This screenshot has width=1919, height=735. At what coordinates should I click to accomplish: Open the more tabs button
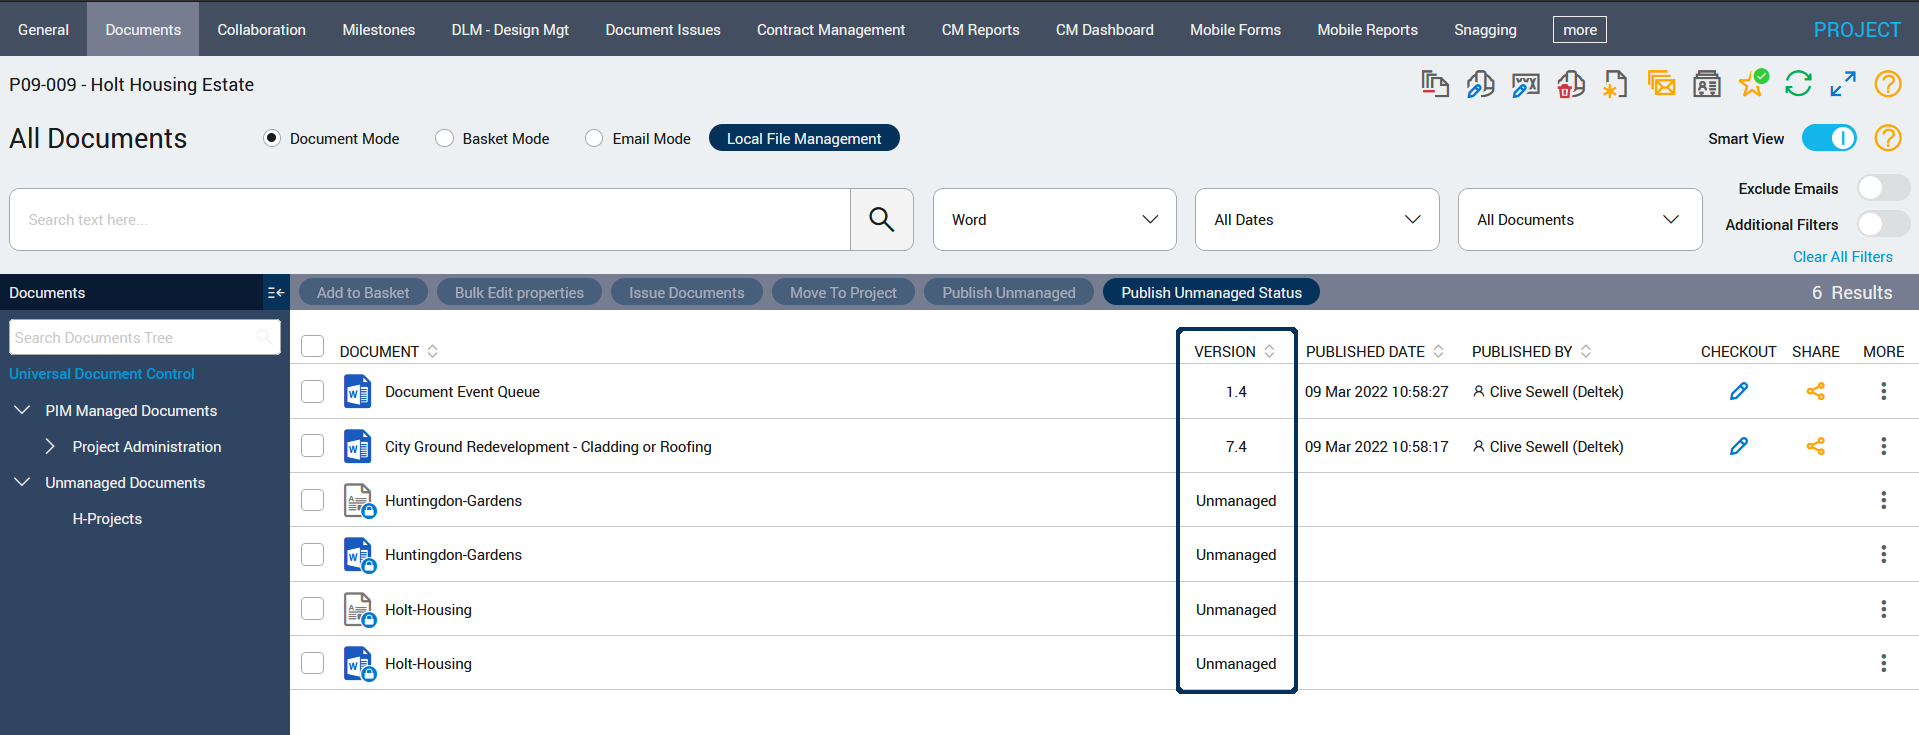(1579, 30)
